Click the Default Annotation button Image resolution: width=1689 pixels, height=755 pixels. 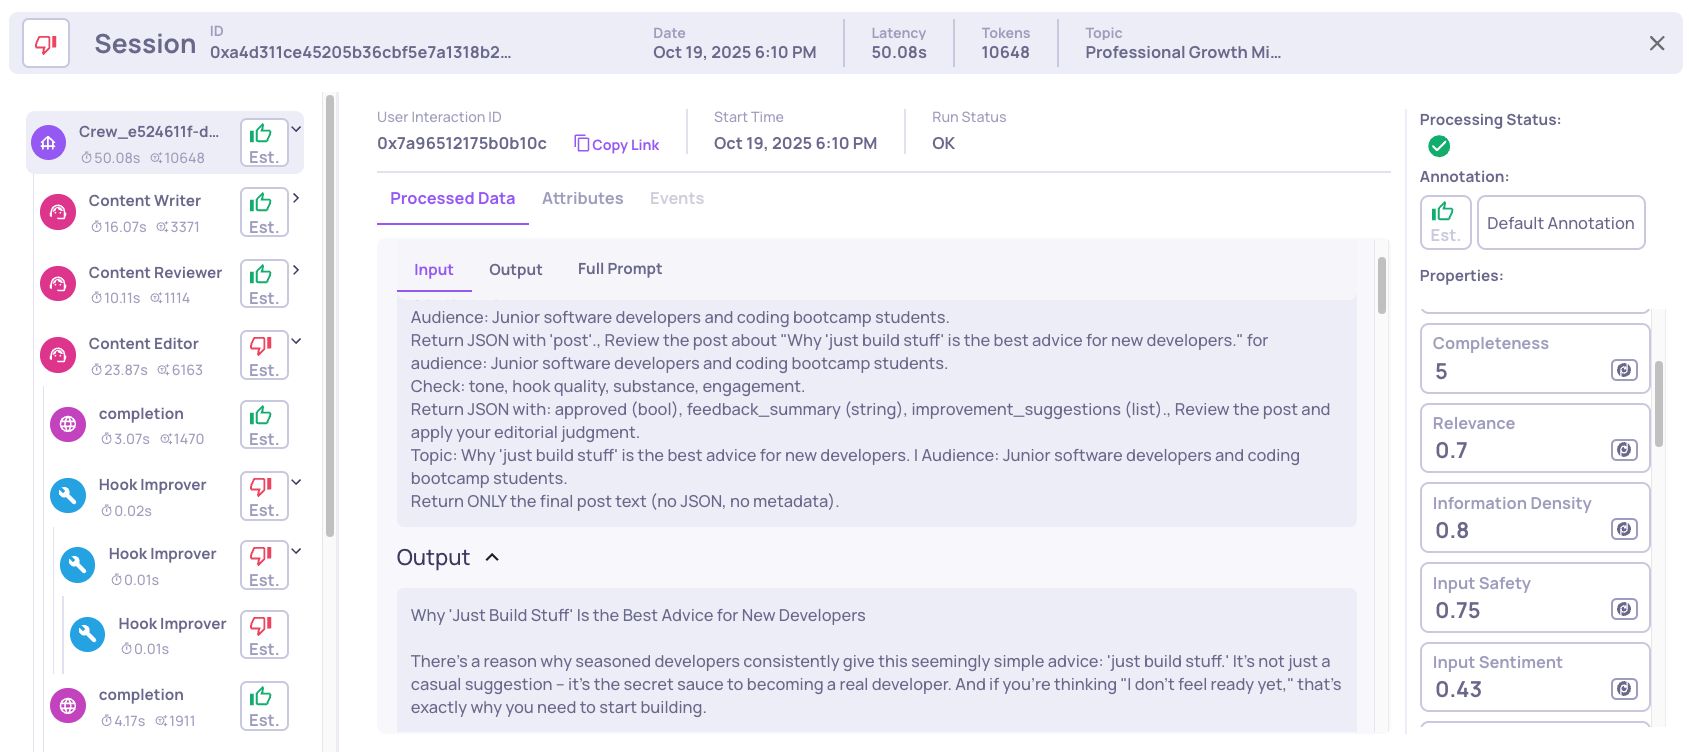point(1561,223)
